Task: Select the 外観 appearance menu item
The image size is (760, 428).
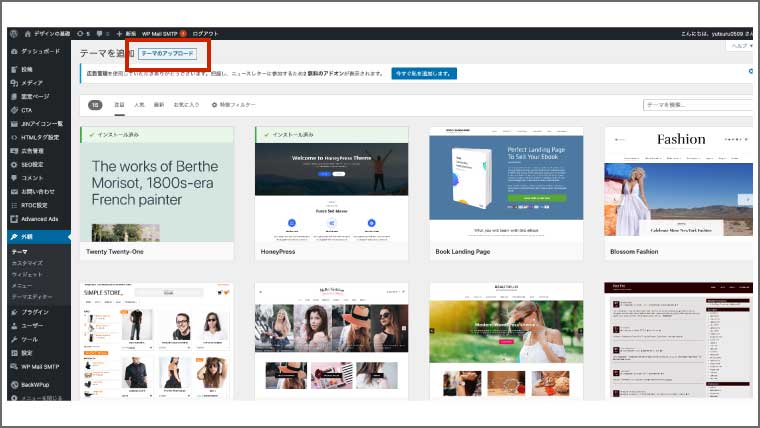Action: coord(39,237)
